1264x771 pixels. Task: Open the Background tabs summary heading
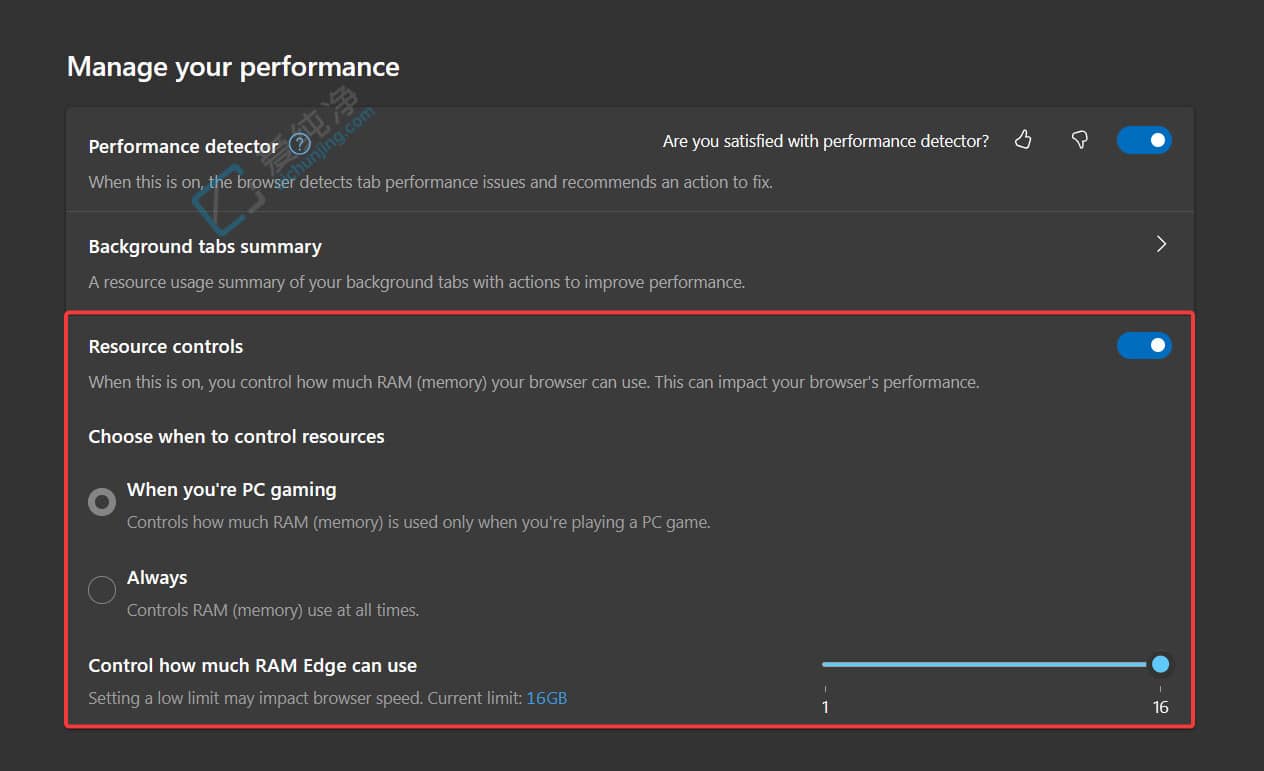coord(205,247)
